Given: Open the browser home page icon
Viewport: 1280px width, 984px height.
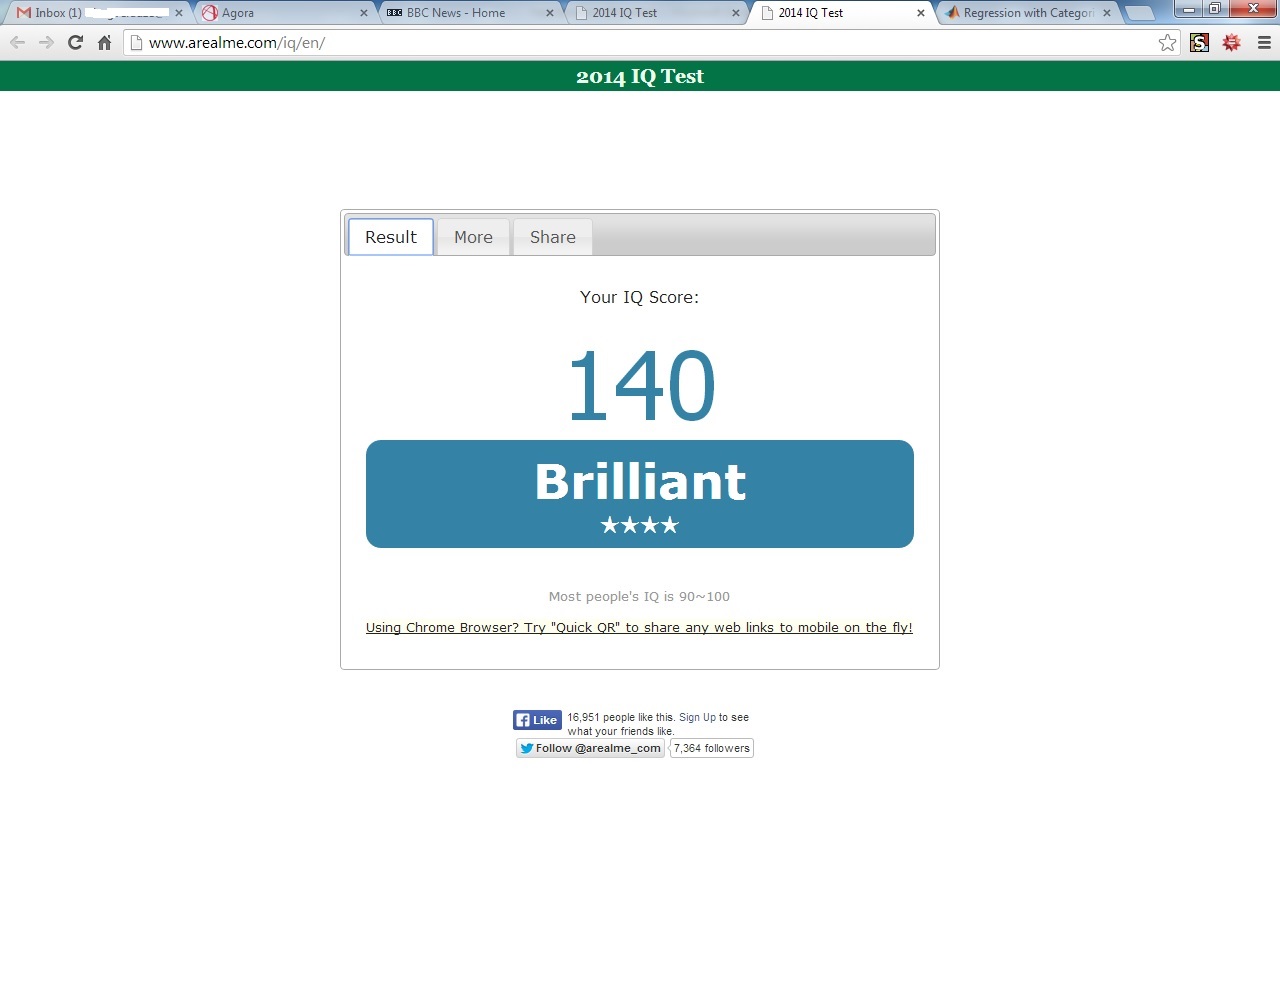Looking at the screenshot, I should click(x=103, y=42).
